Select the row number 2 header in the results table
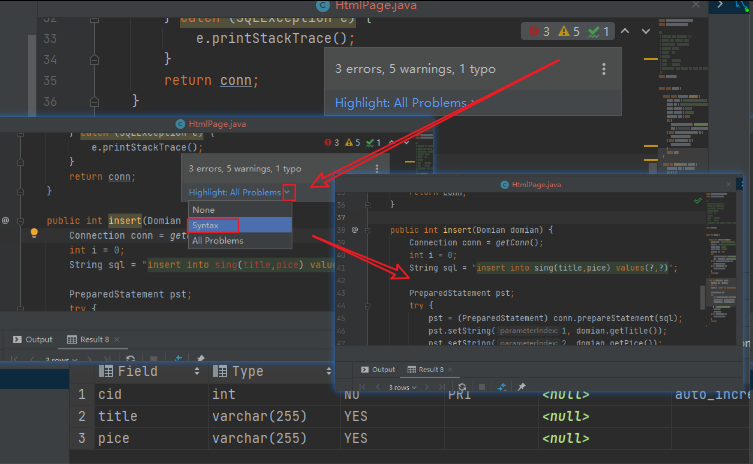753x464 pixels. (x=82, y=416)
